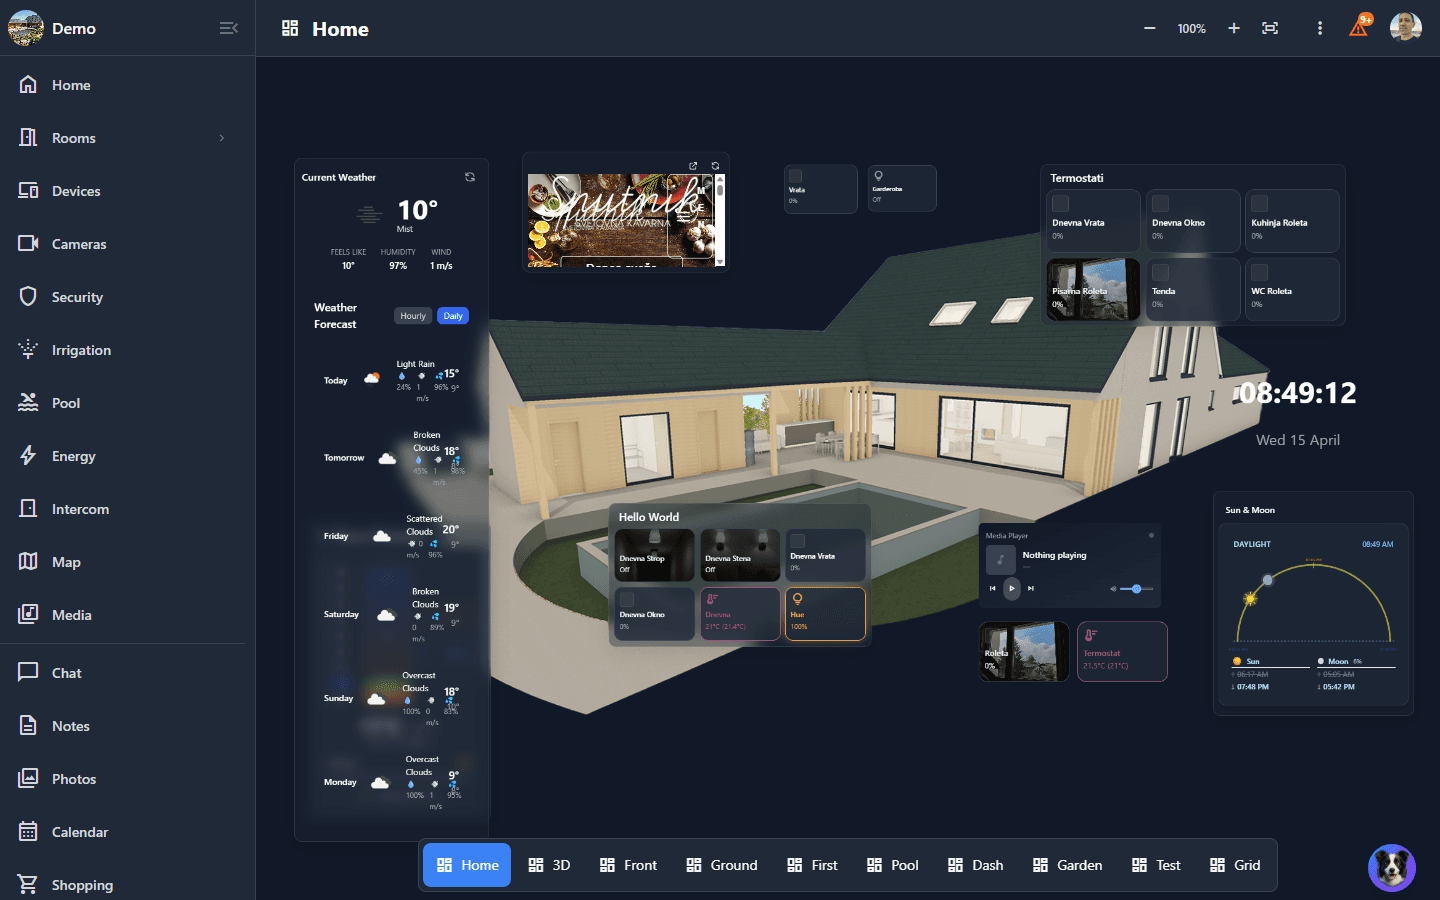This screenshot has height=900, width=1440.
Task: Select Hourly weather forecast
Action: pos(412,315)
